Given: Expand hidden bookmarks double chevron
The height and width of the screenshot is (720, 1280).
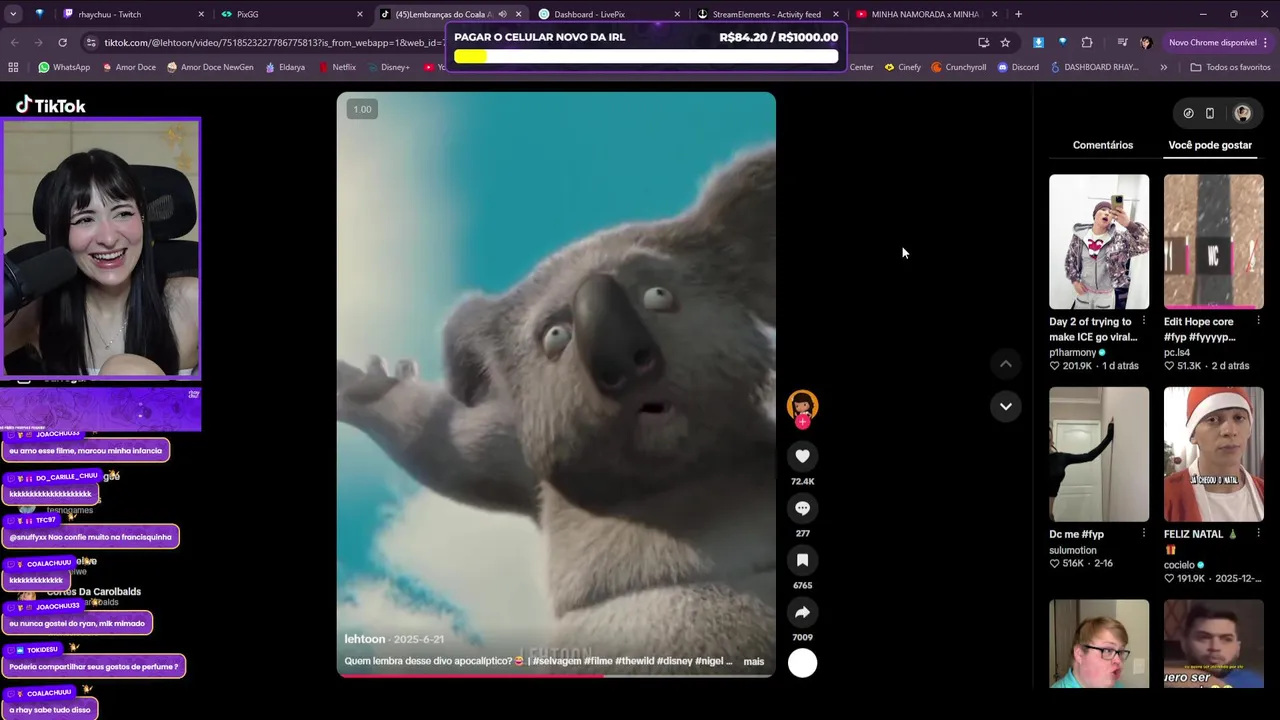Looking at the screenshot, I should click(x=1163, y=67).
